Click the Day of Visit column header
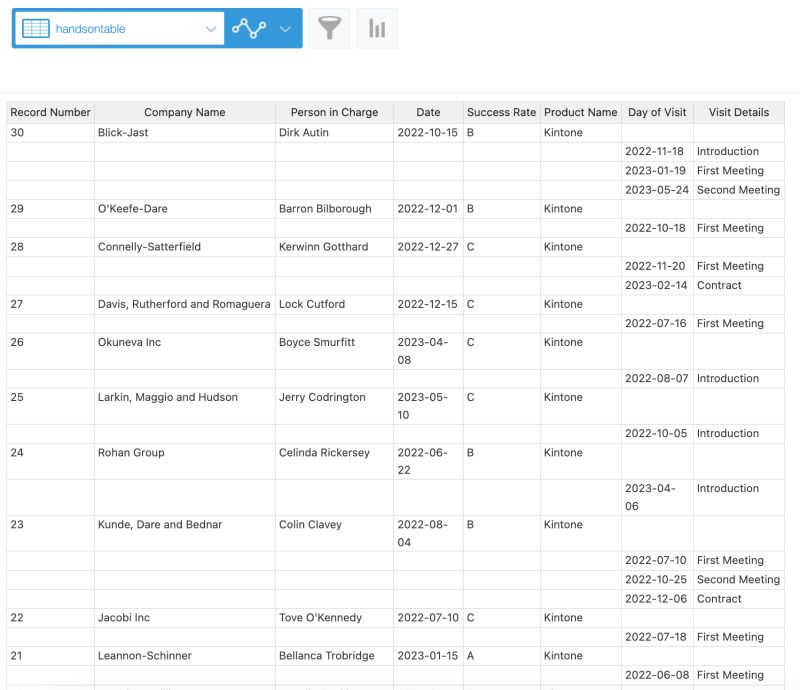The width and height of the screenshot is (800, 690). pyautogui.click(x=657, y=112)
